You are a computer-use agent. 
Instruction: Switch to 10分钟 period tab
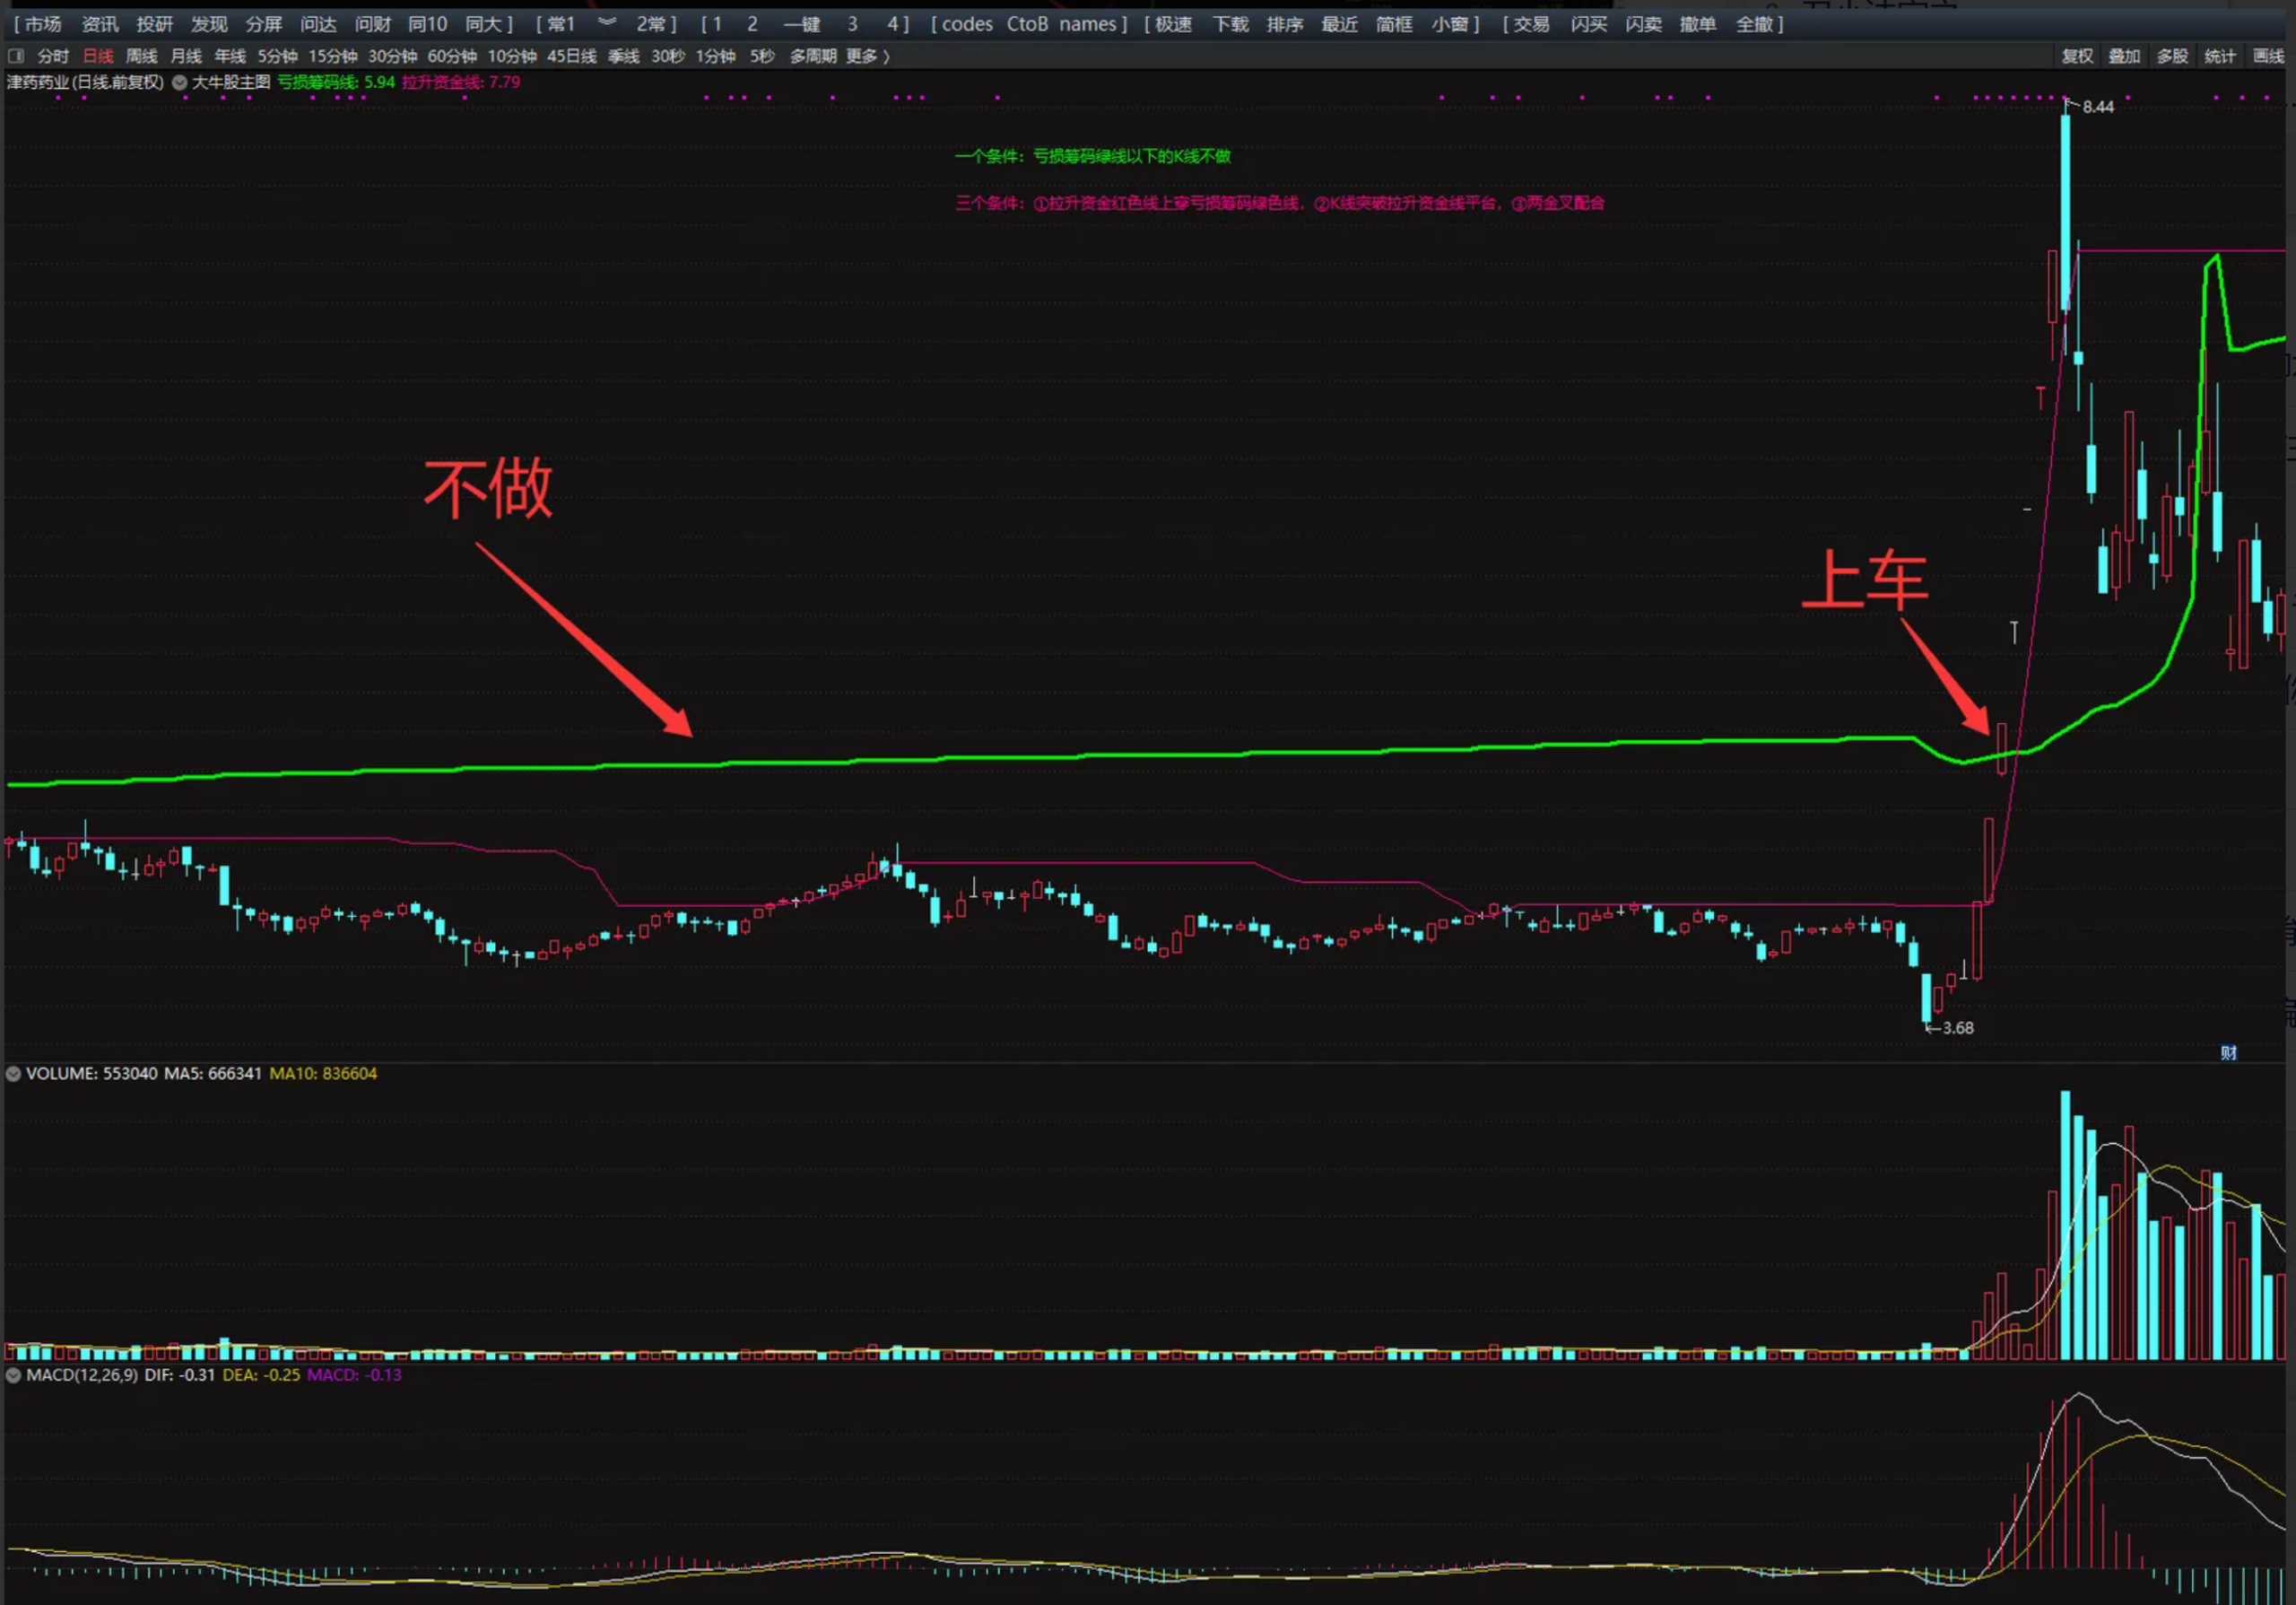[x=513, y=56]
